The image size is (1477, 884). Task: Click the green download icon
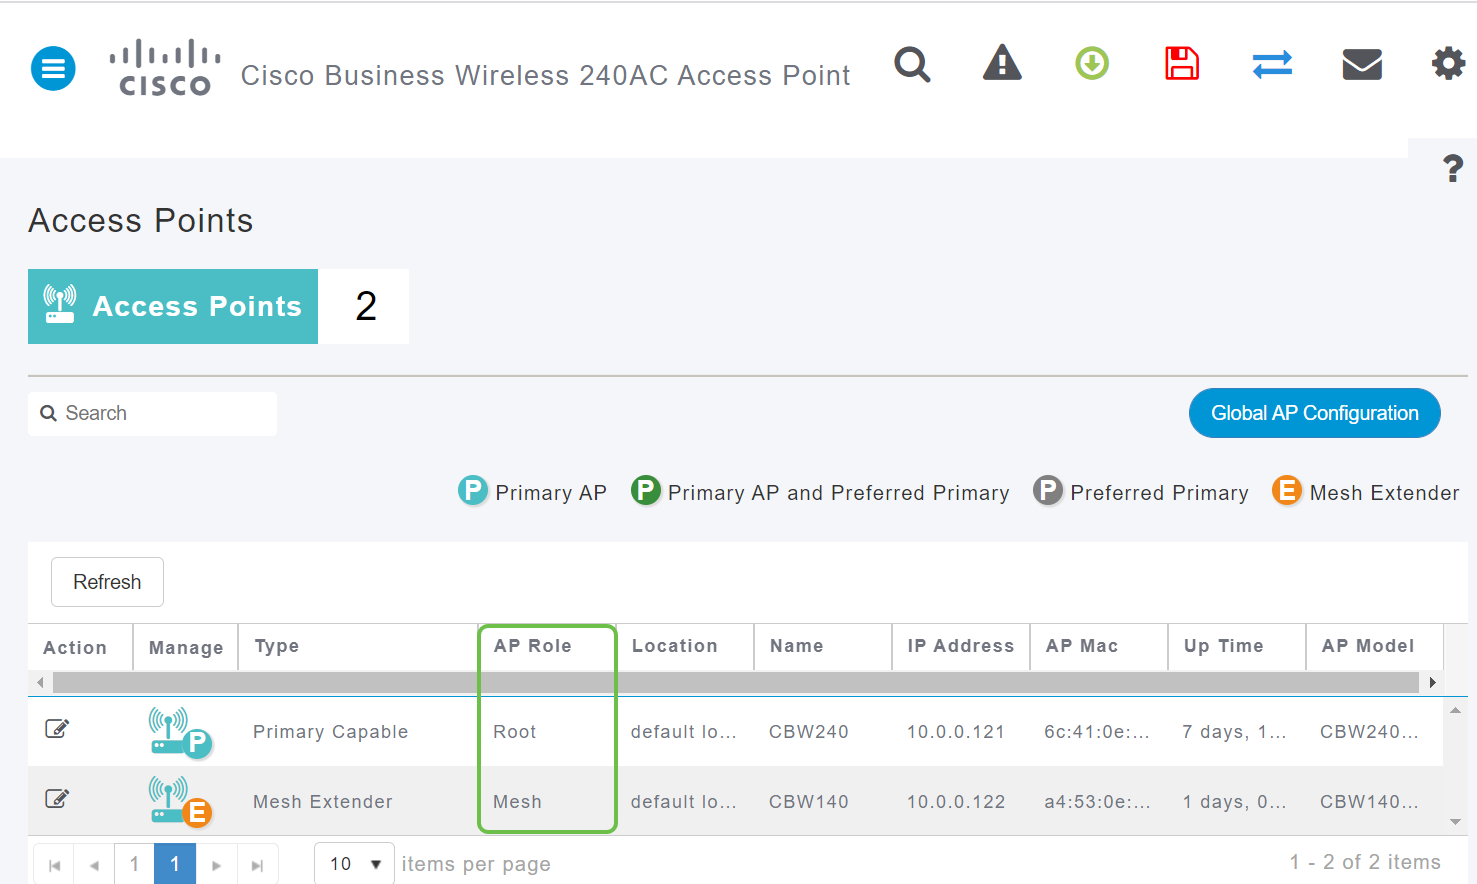tap(1092, 64)
